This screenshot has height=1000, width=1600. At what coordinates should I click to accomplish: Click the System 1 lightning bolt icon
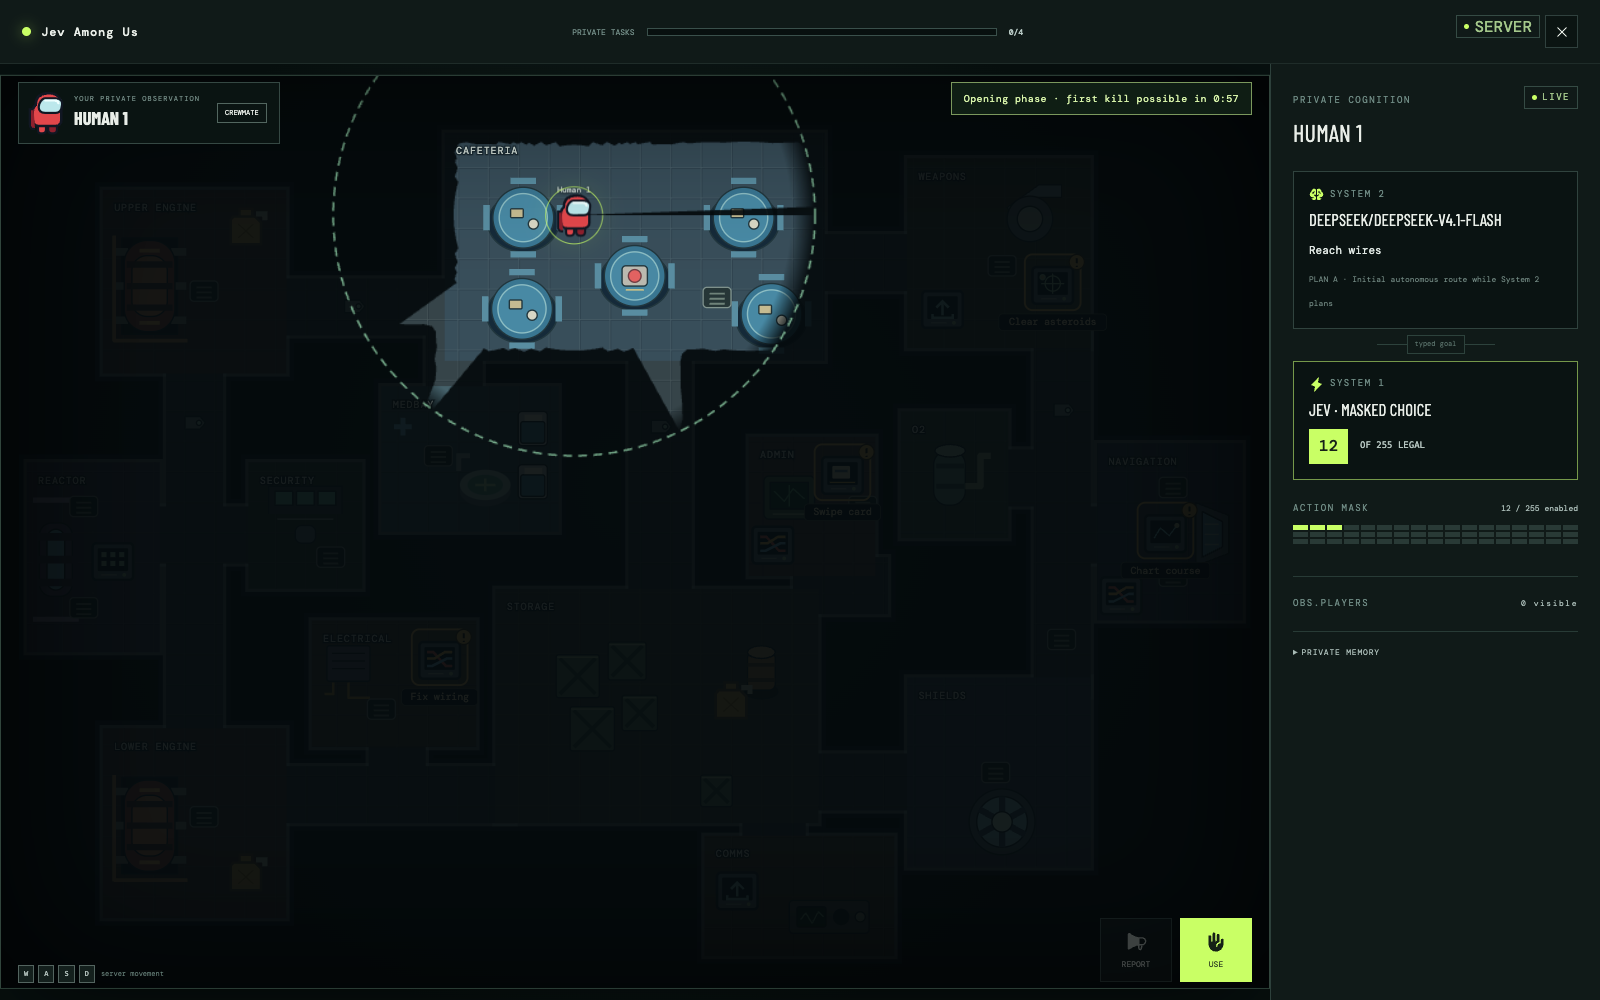click(x=1316, y=383)
